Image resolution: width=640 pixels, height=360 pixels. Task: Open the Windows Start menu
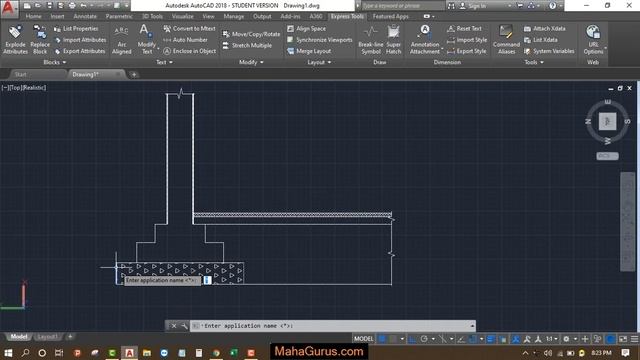tap(8, 353)
